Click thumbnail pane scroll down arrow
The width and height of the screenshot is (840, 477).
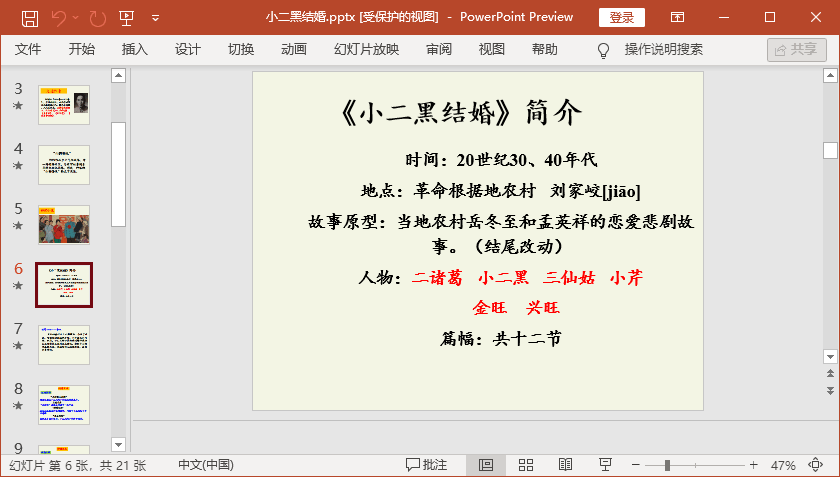tap(118, 444)
